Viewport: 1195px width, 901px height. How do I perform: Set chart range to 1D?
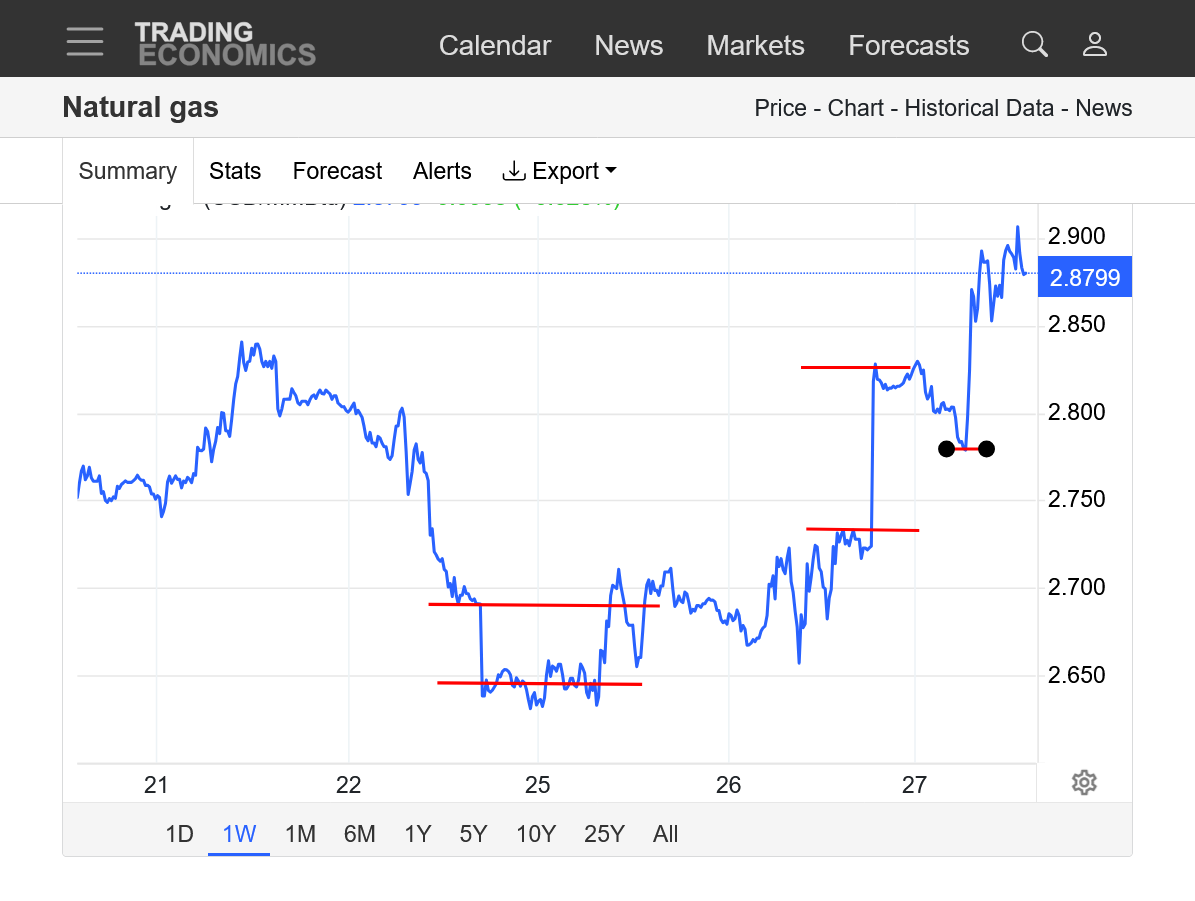[179, 834]
